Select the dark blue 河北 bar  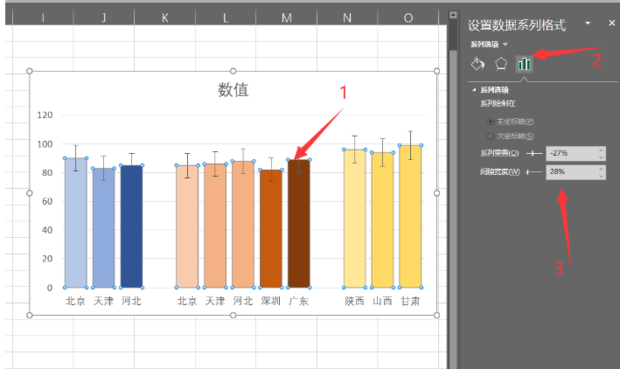pos(131,226)
